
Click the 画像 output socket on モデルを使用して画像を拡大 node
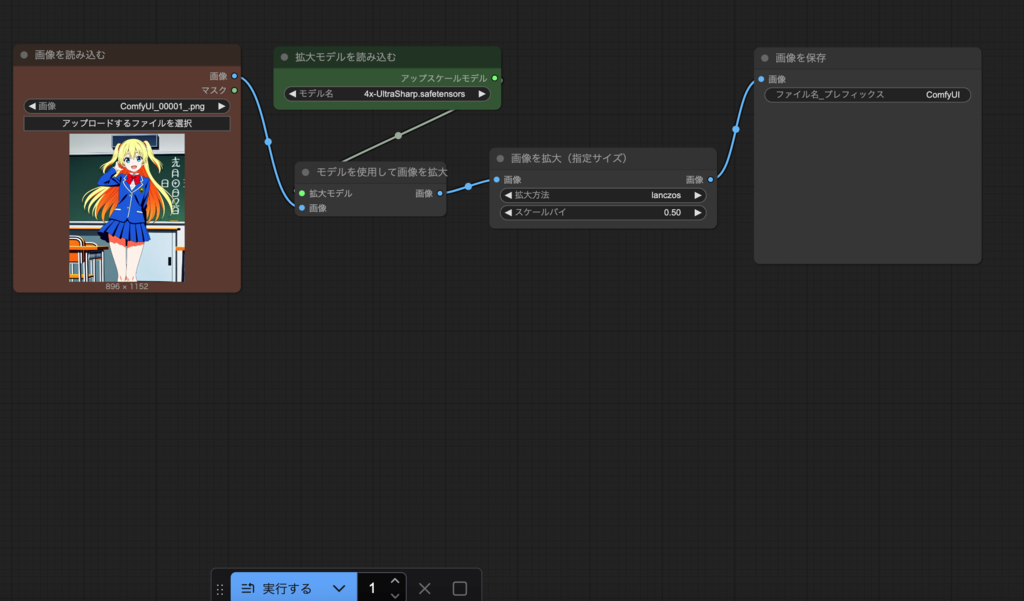pyautogui.click(x=440, y=193)
